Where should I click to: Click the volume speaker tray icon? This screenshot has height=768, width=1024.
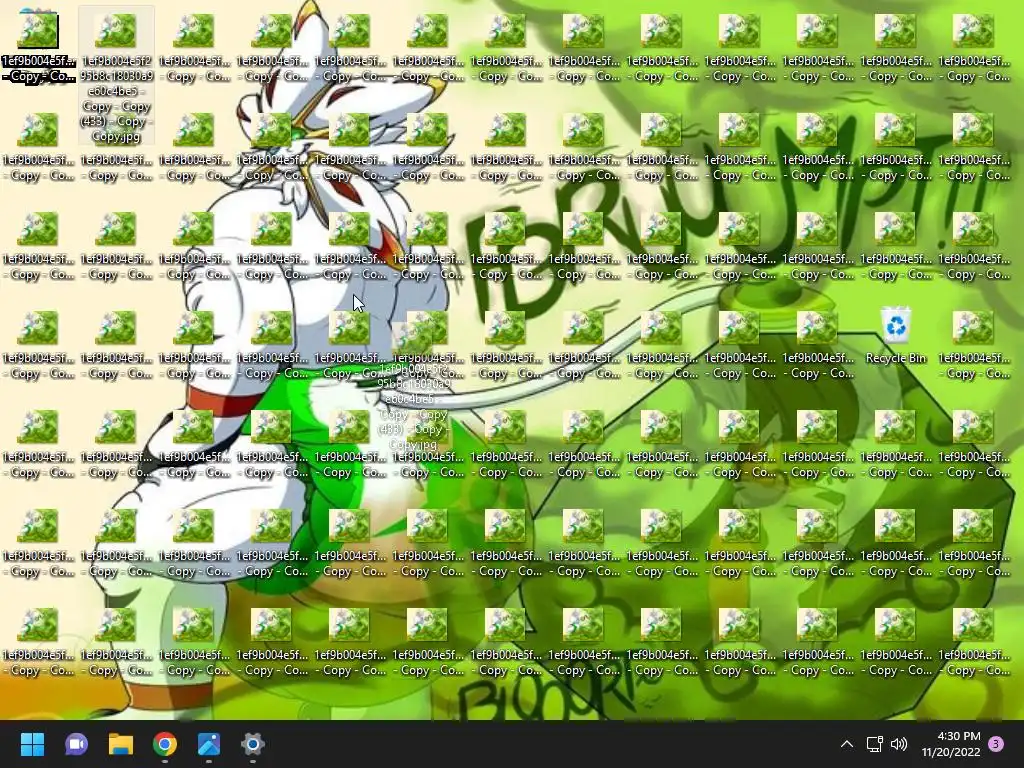[x=899, y=744]
